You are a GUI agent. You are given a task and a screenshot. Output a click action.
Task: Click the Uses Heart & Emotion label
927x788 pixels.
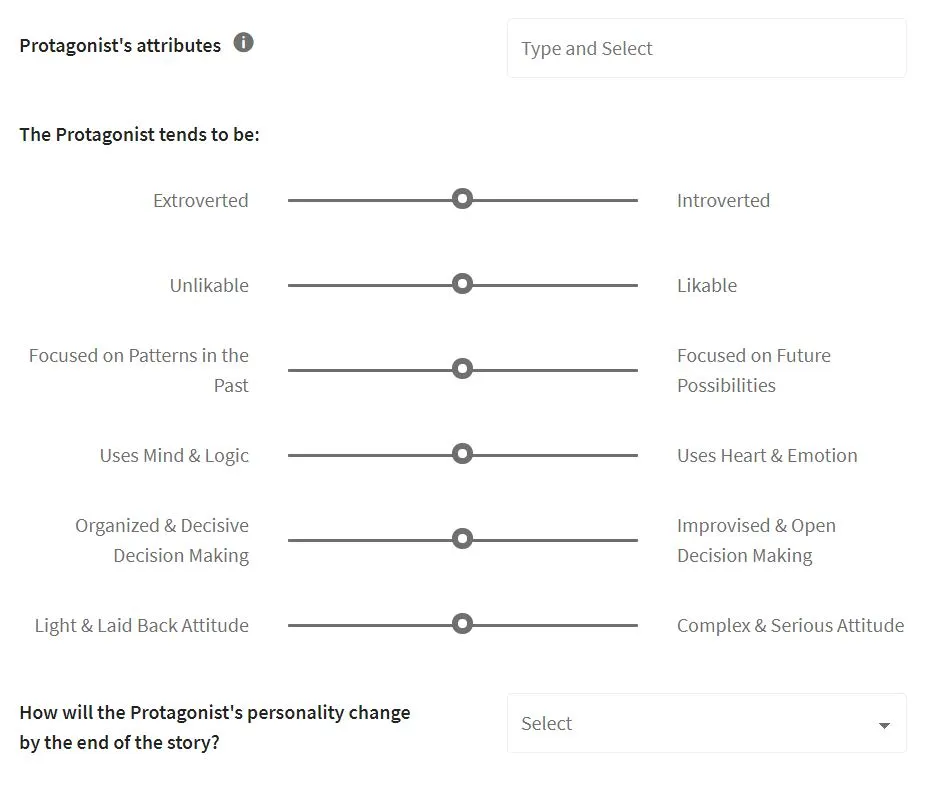tap(767, 455)
